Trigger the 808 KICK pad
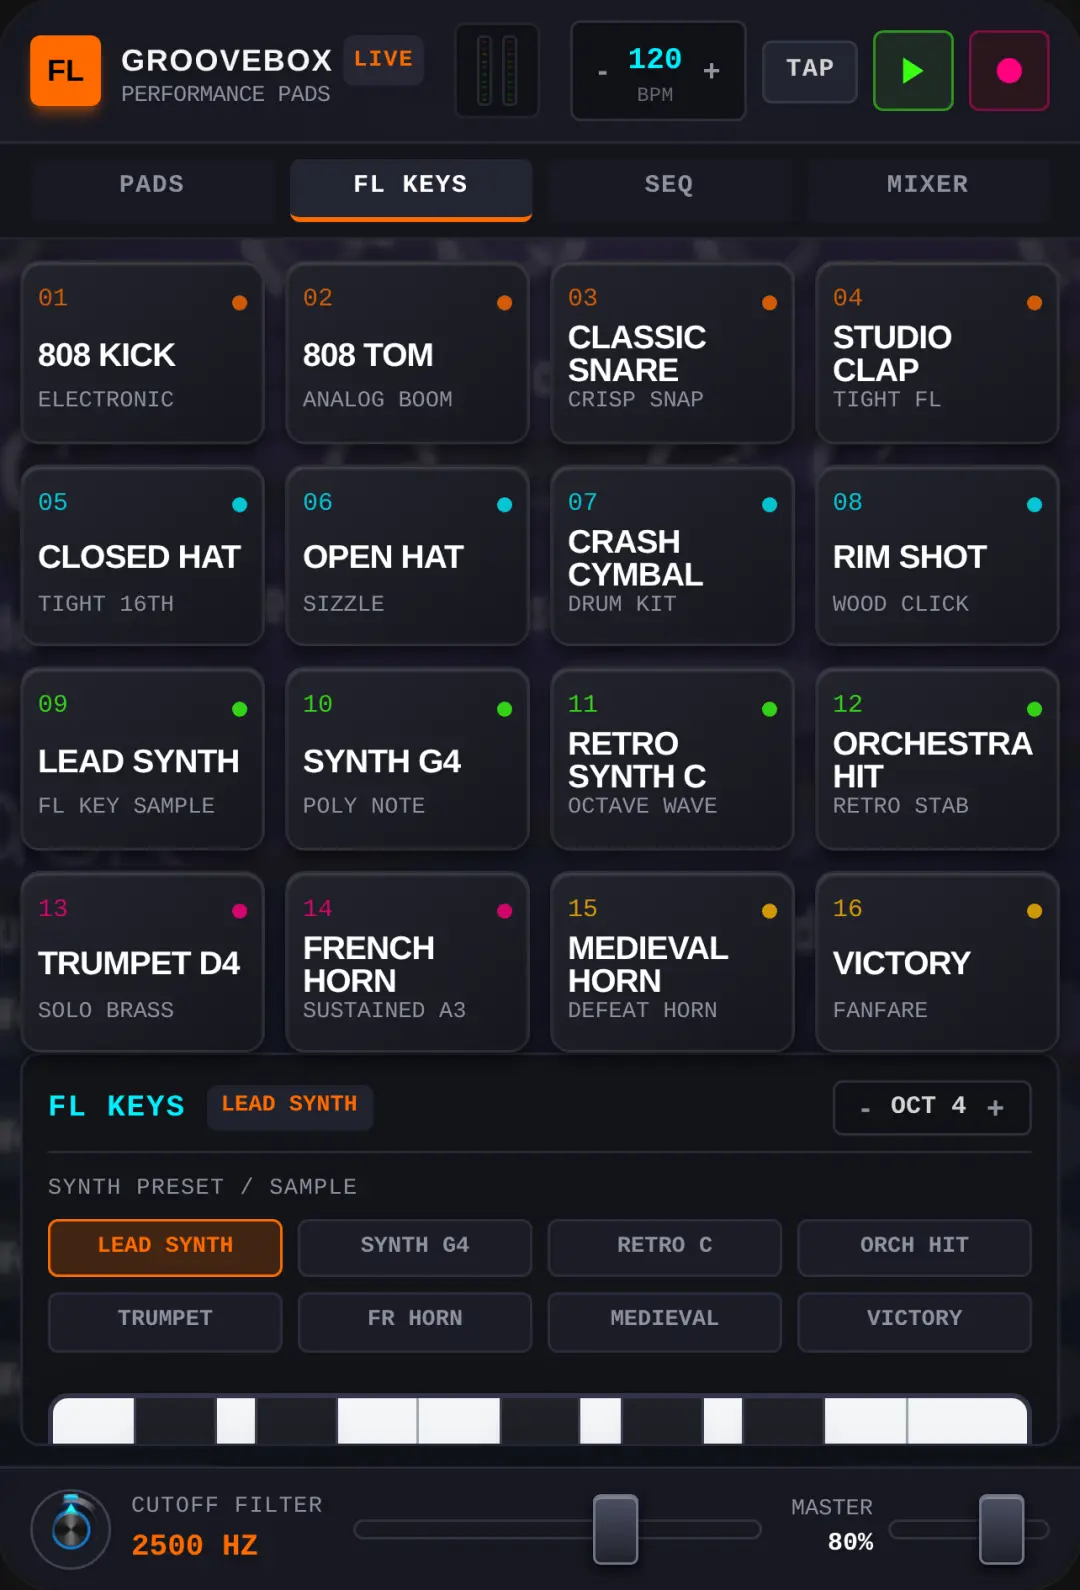 click(143, 353)
